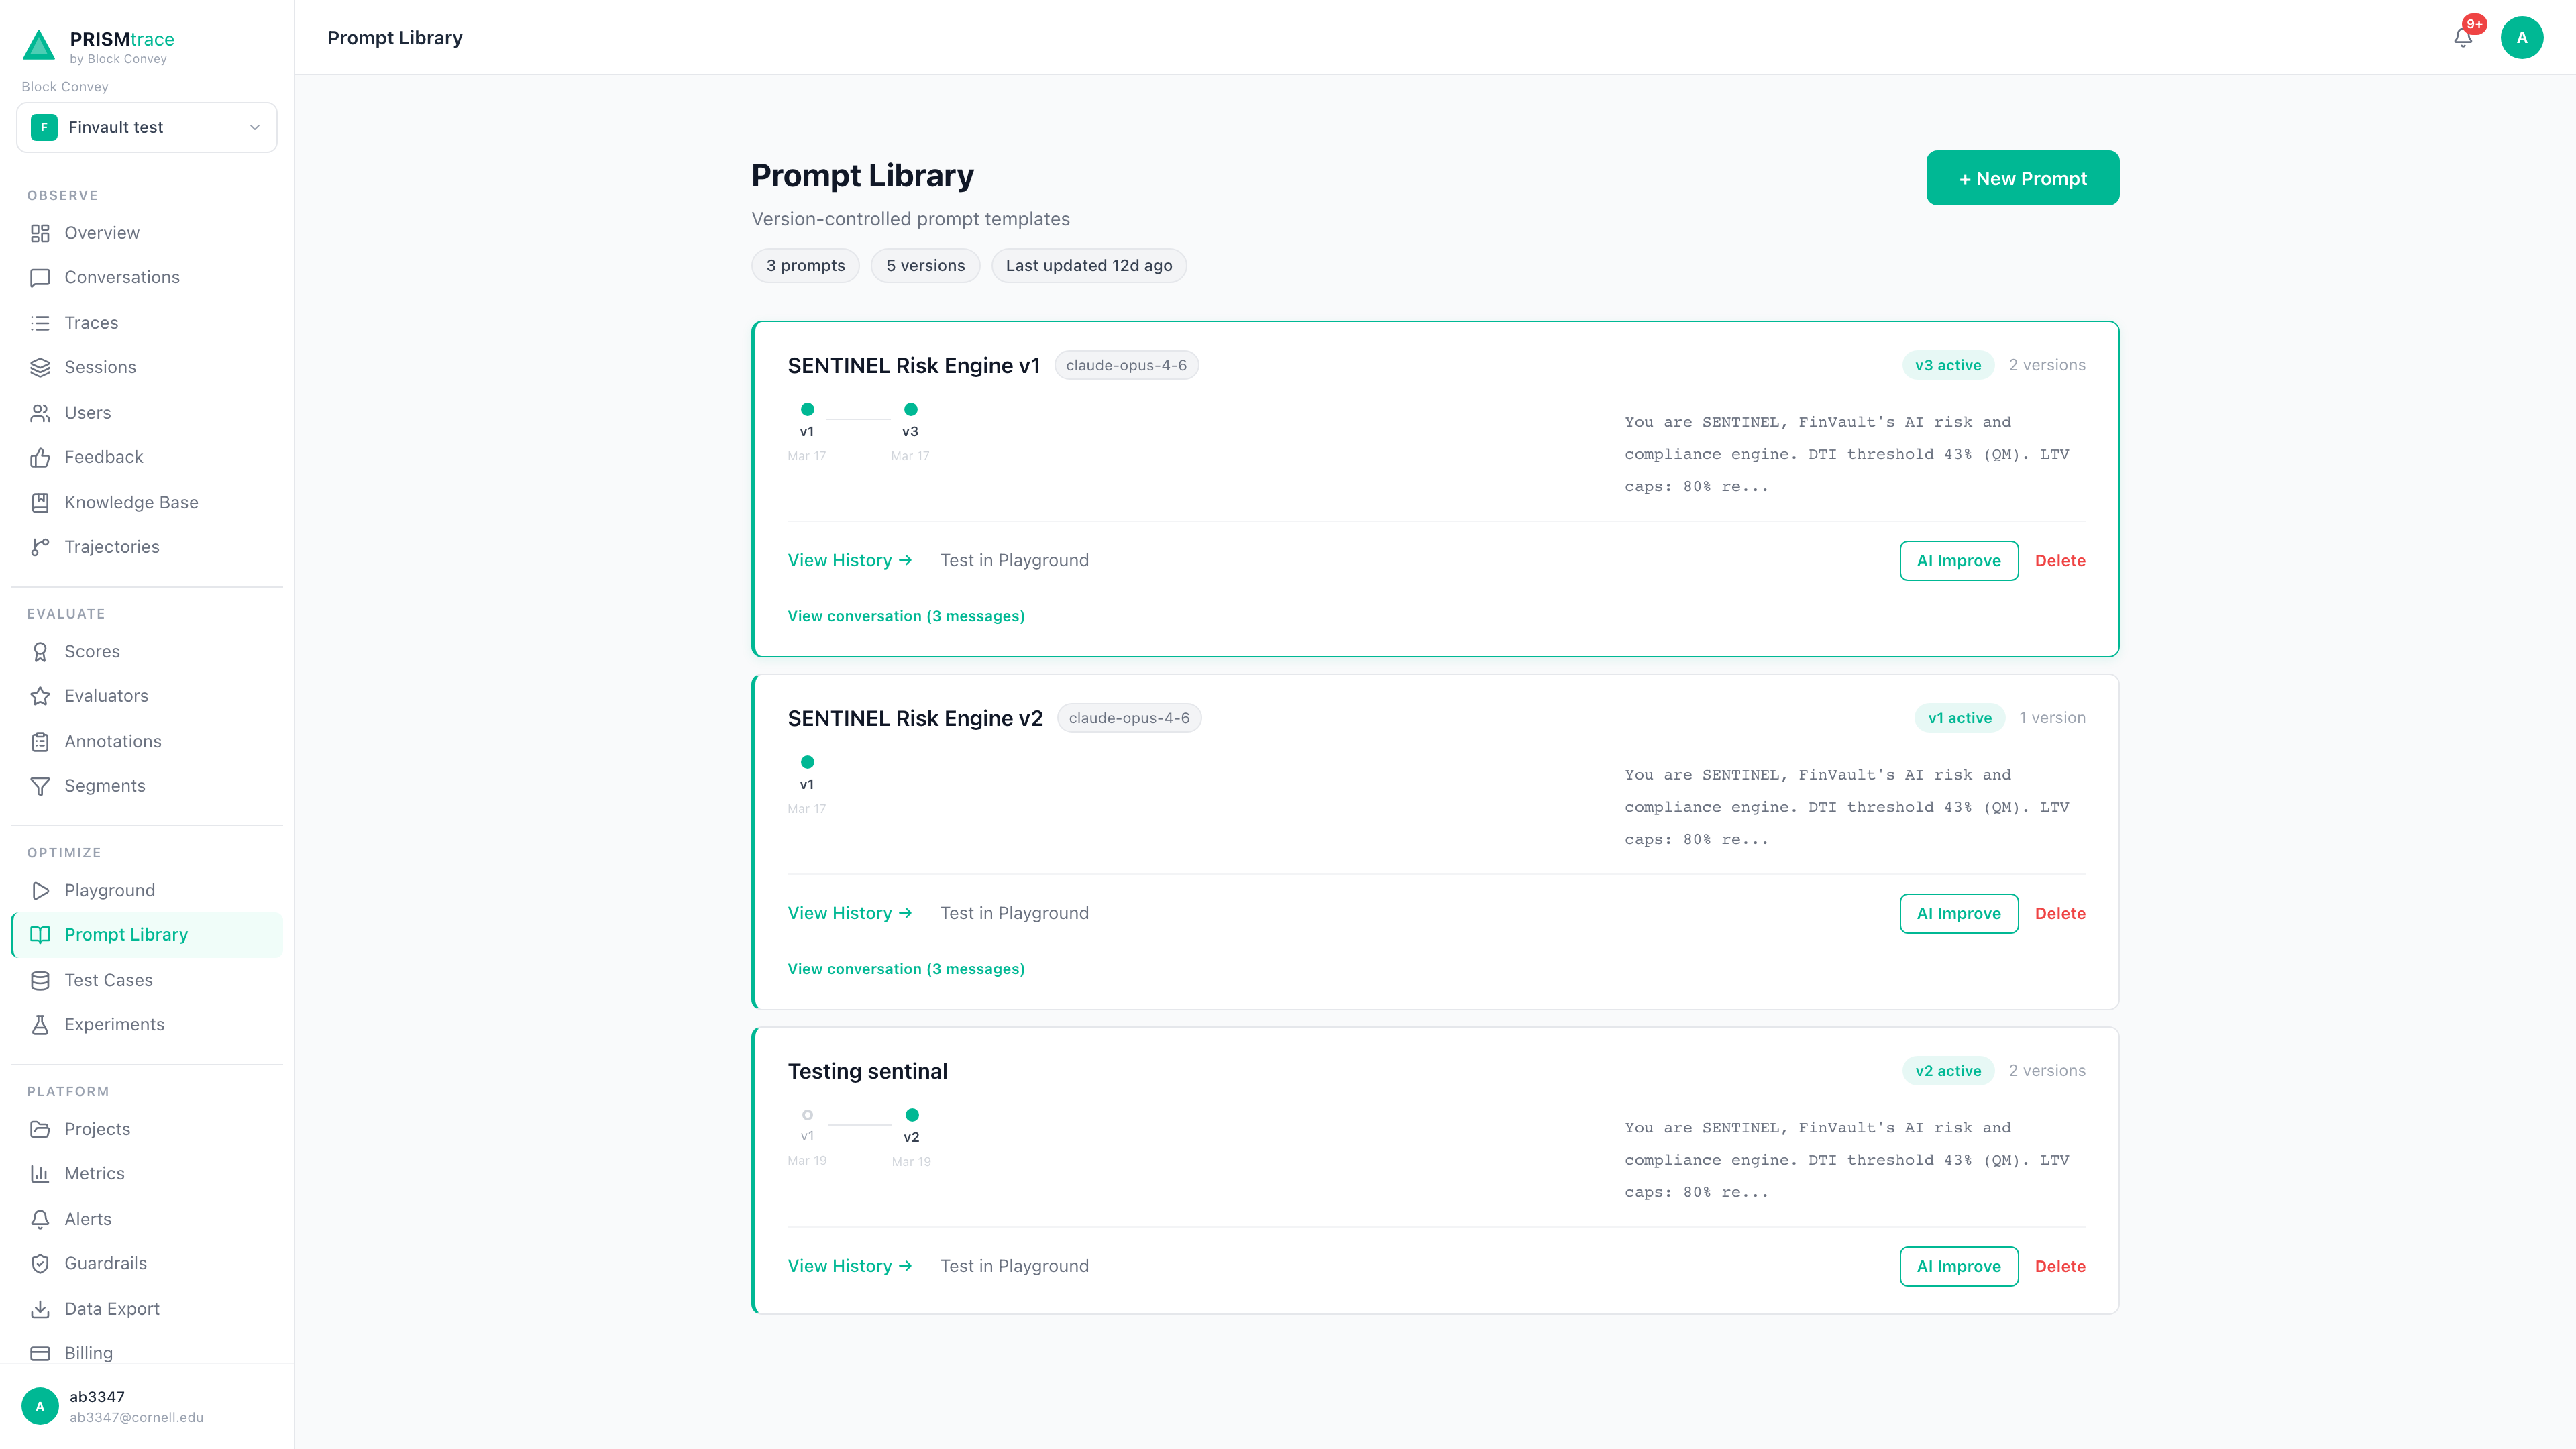
Task: Delete the Testing sentinal prompt
Action: pyautogui.click(x=2060, y=1267)
